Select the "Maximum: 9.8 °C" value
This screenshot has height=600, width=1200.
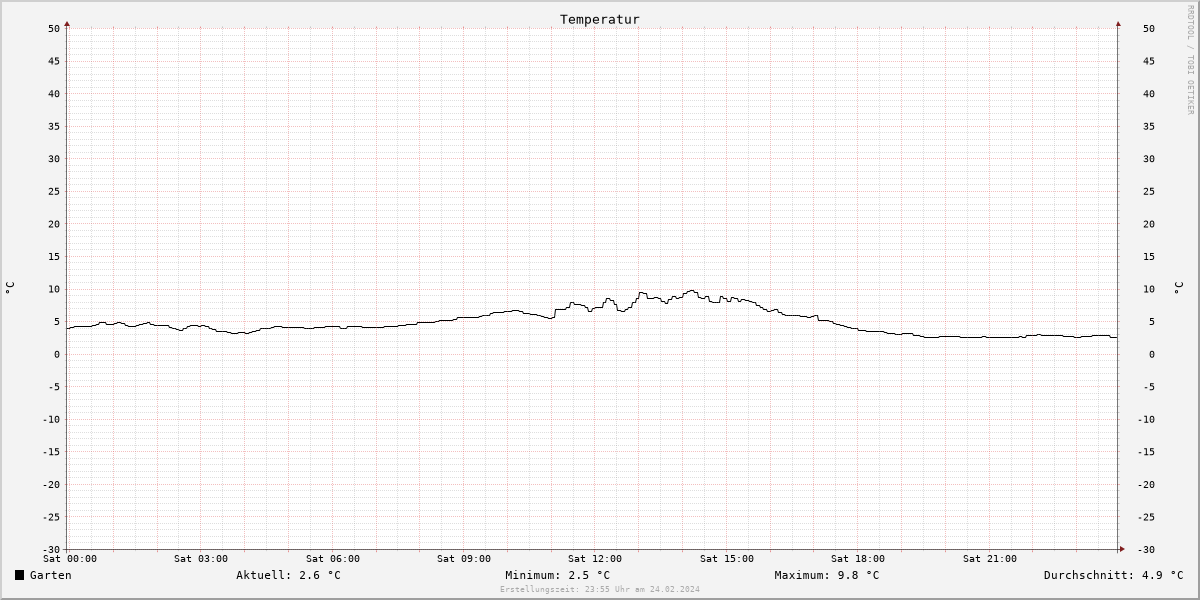click(827, 575)
